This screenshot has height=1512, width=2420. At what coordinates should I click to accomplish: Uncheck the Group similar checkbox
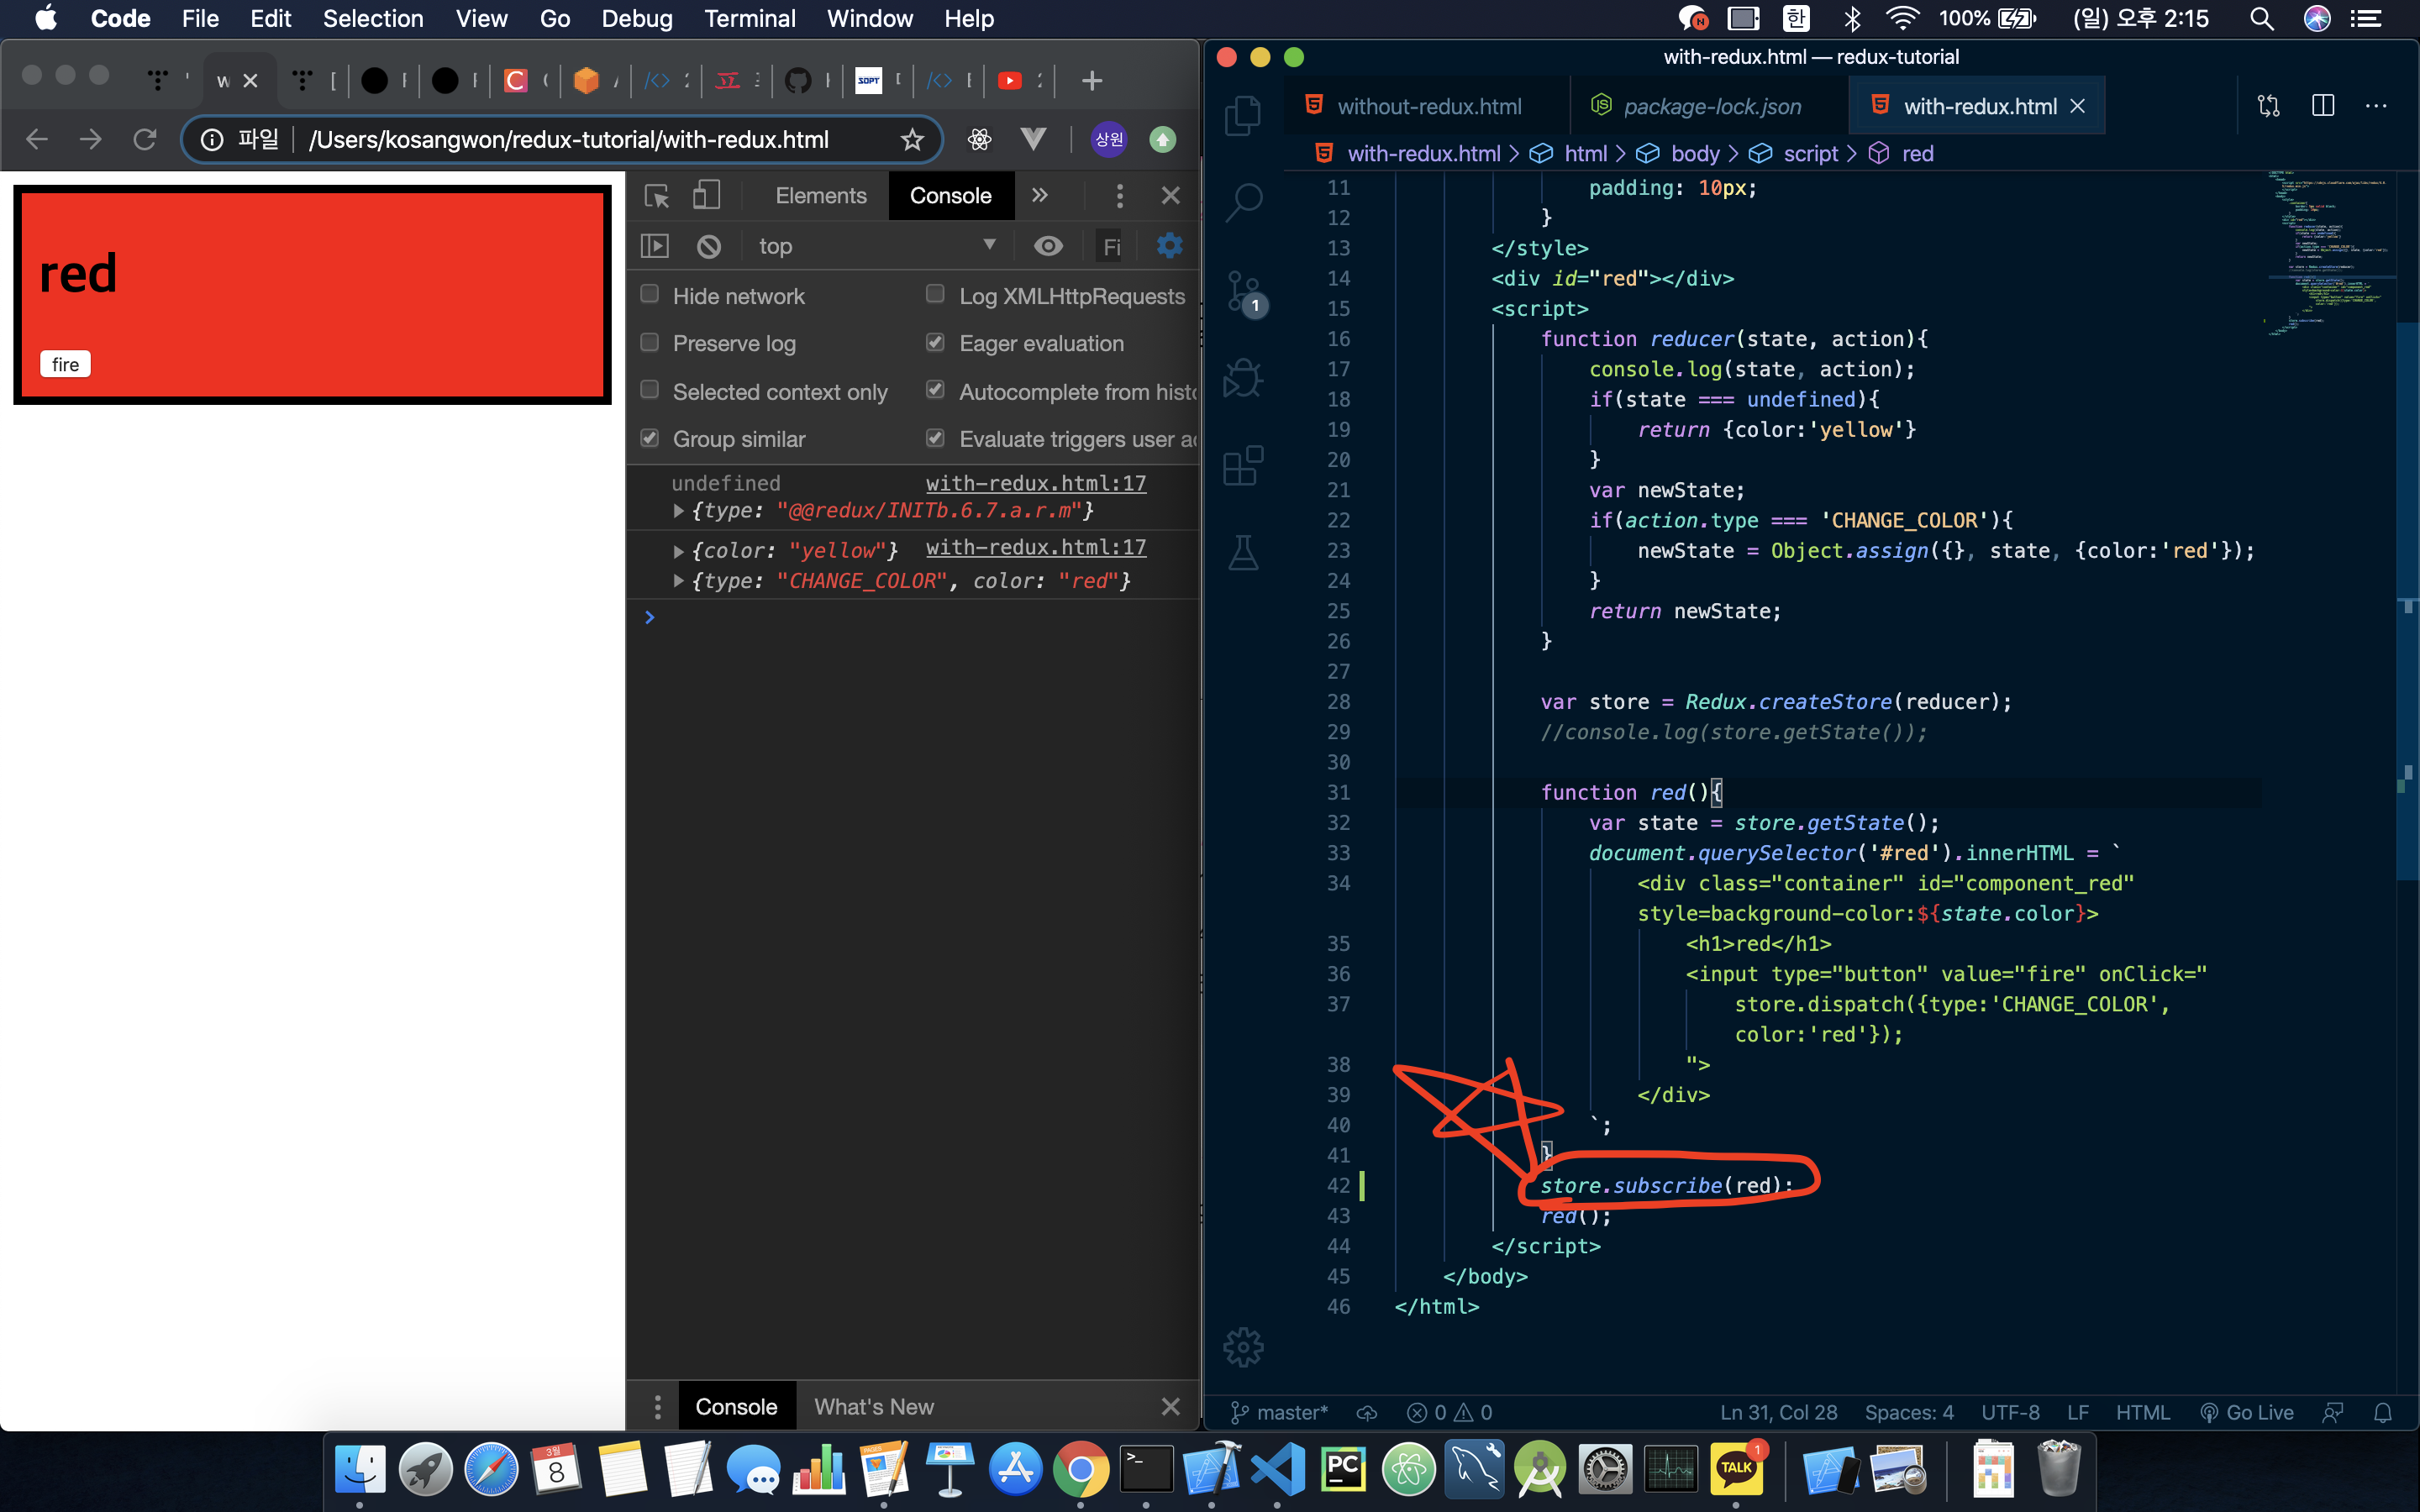coord(650,438)
